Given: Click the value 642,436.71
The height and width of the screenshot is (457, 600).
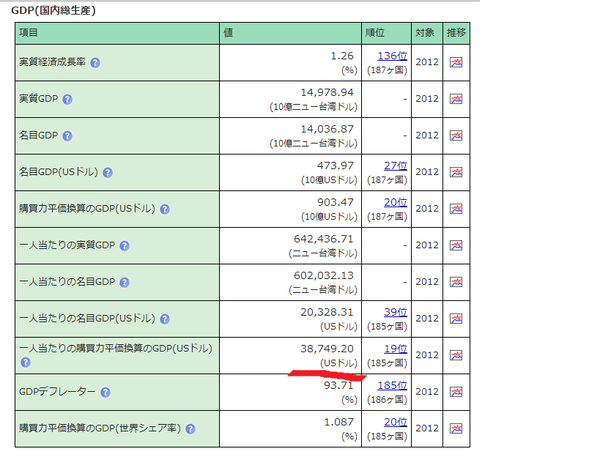Looking at the screenshot, I should tap(323, 239).
